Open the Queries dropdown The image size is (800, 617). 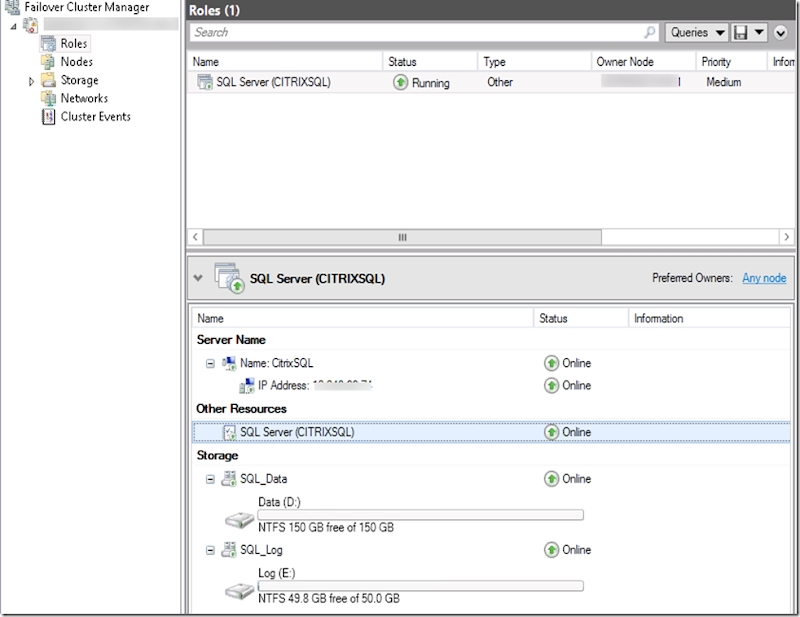pos(697,32)
